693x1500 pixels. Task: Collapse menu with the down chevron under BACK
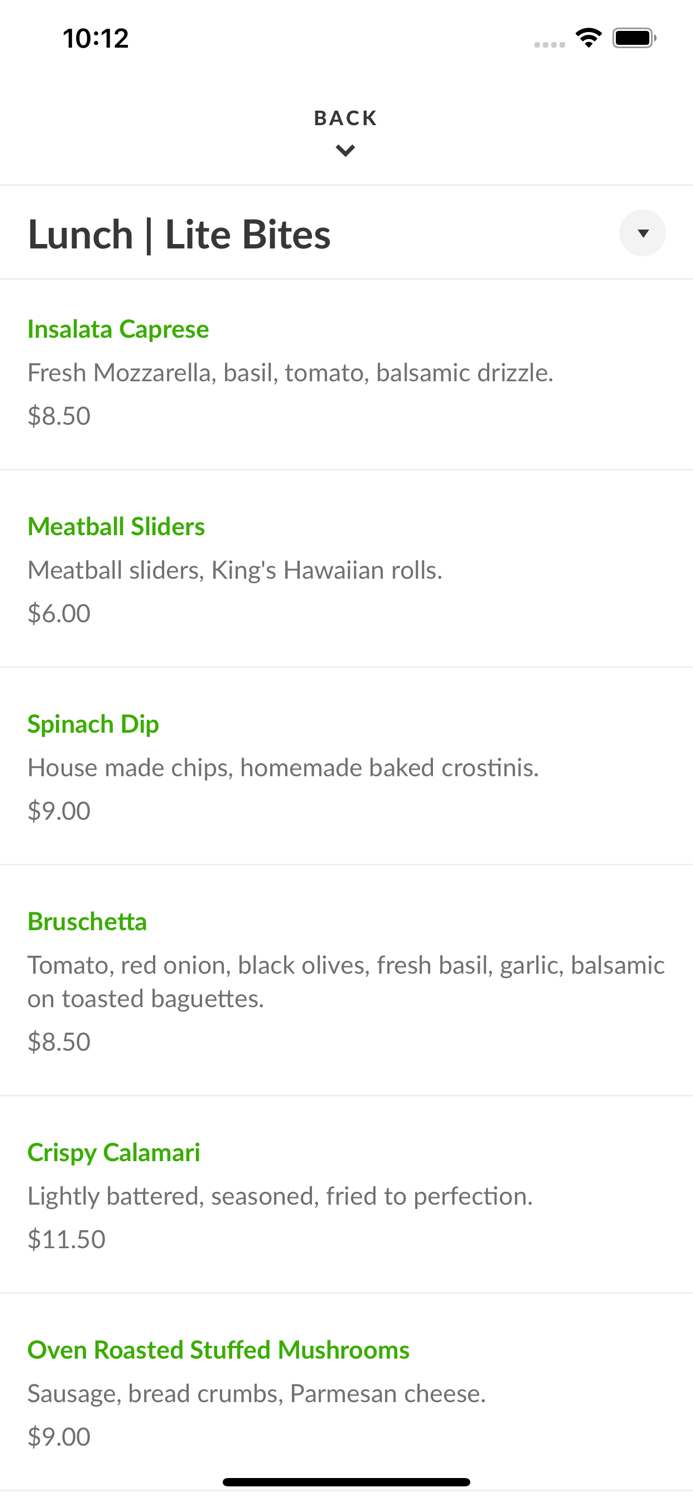pyautogui.click(x=345, y=151)
